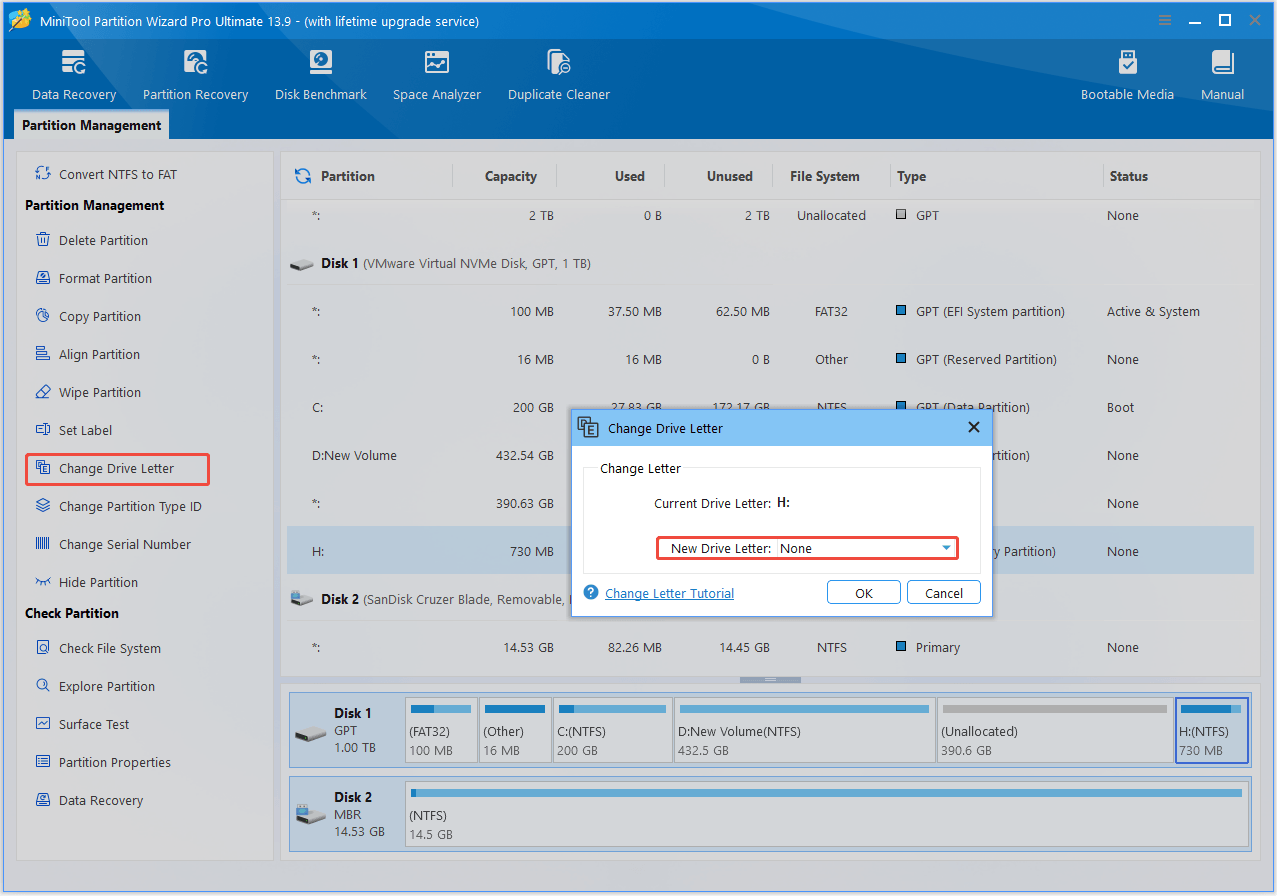Click the H:(NTFS) 730 MB block in disk map
1277x896 pixels.
pyautogui.click(x=1212, y=730)
